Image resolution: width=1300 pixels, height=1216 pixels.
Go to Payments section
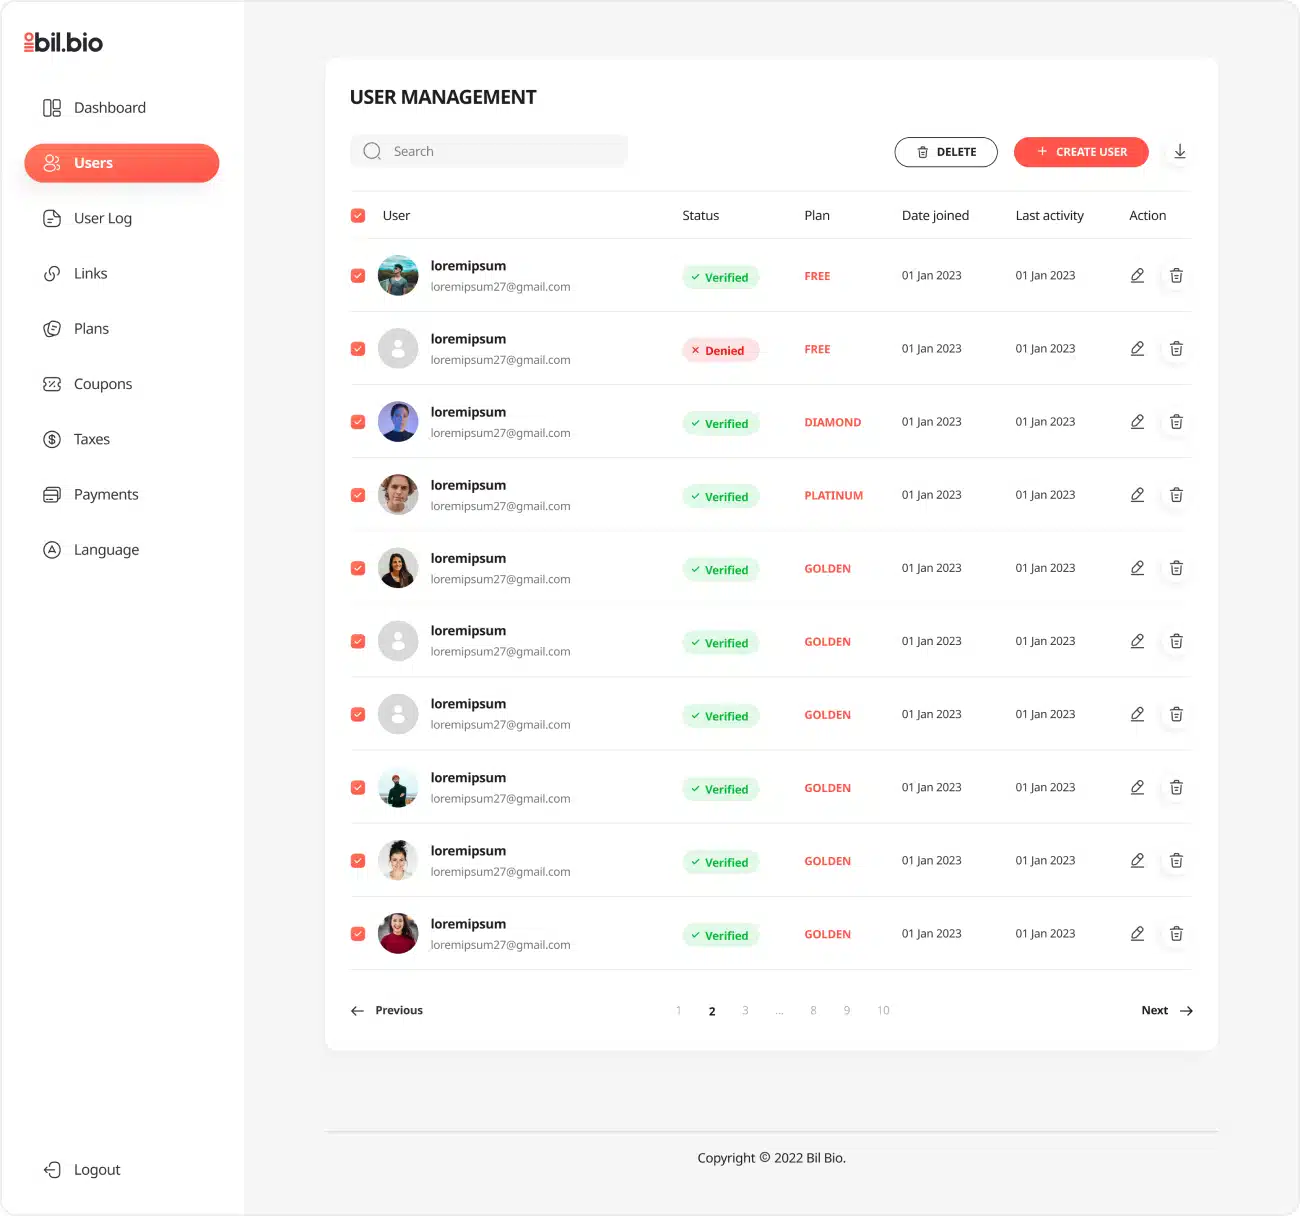pos(105,495)
